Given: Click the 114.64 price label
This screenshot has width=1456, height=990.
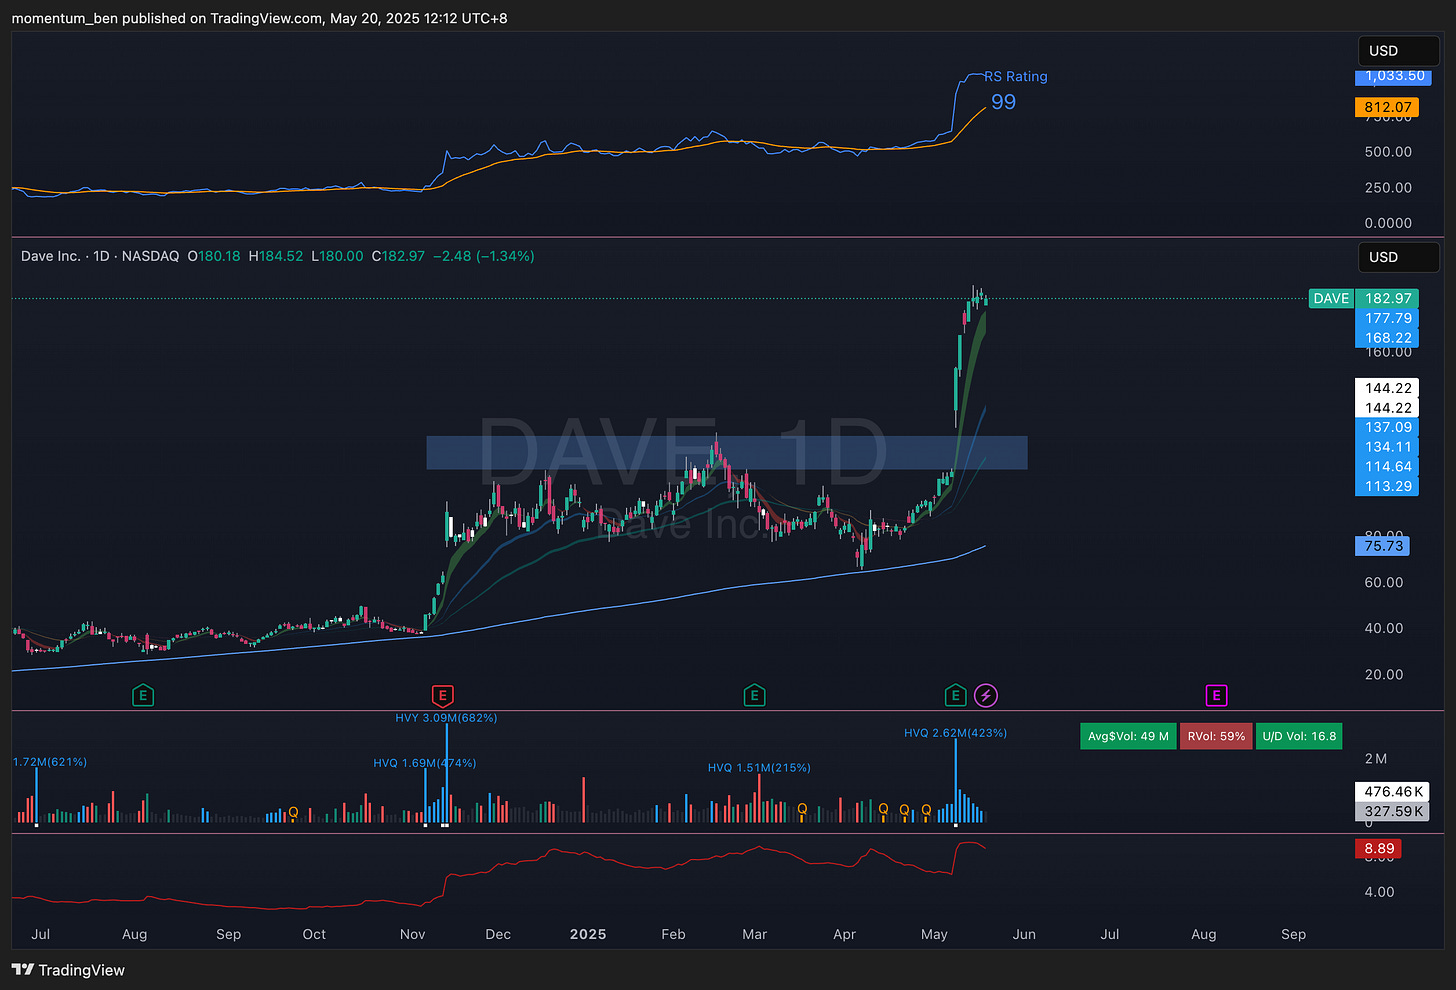Looking at the screenshot, I should (1387, 467).
